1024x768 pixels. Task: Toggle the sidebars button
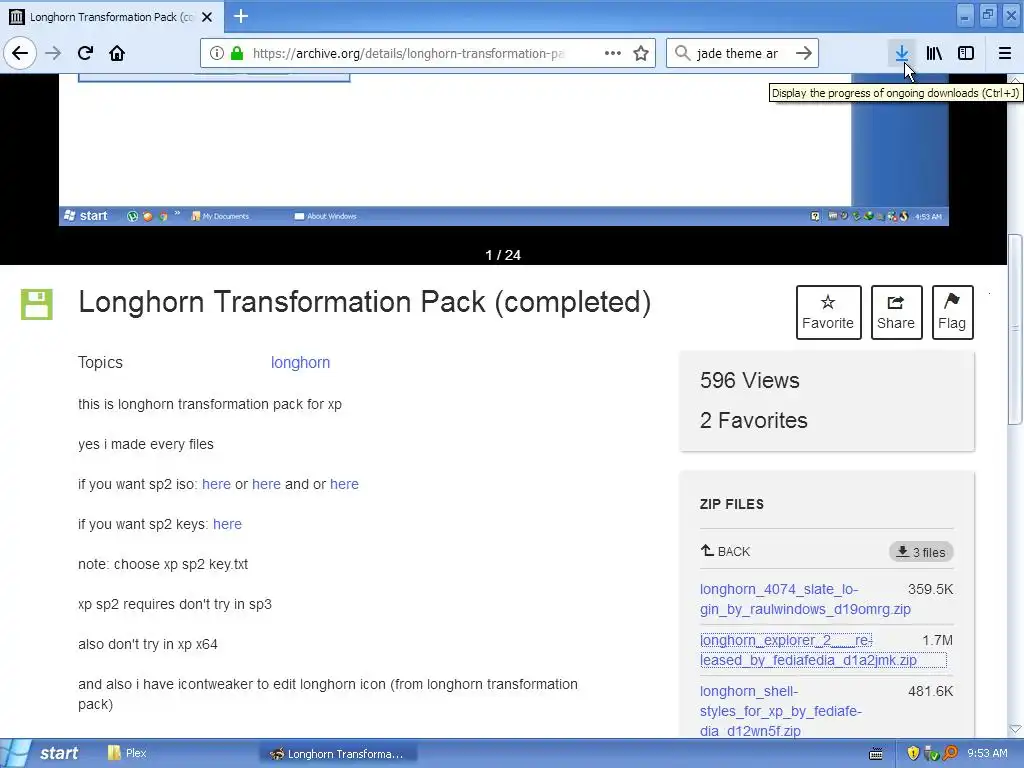tap(966, 53)
